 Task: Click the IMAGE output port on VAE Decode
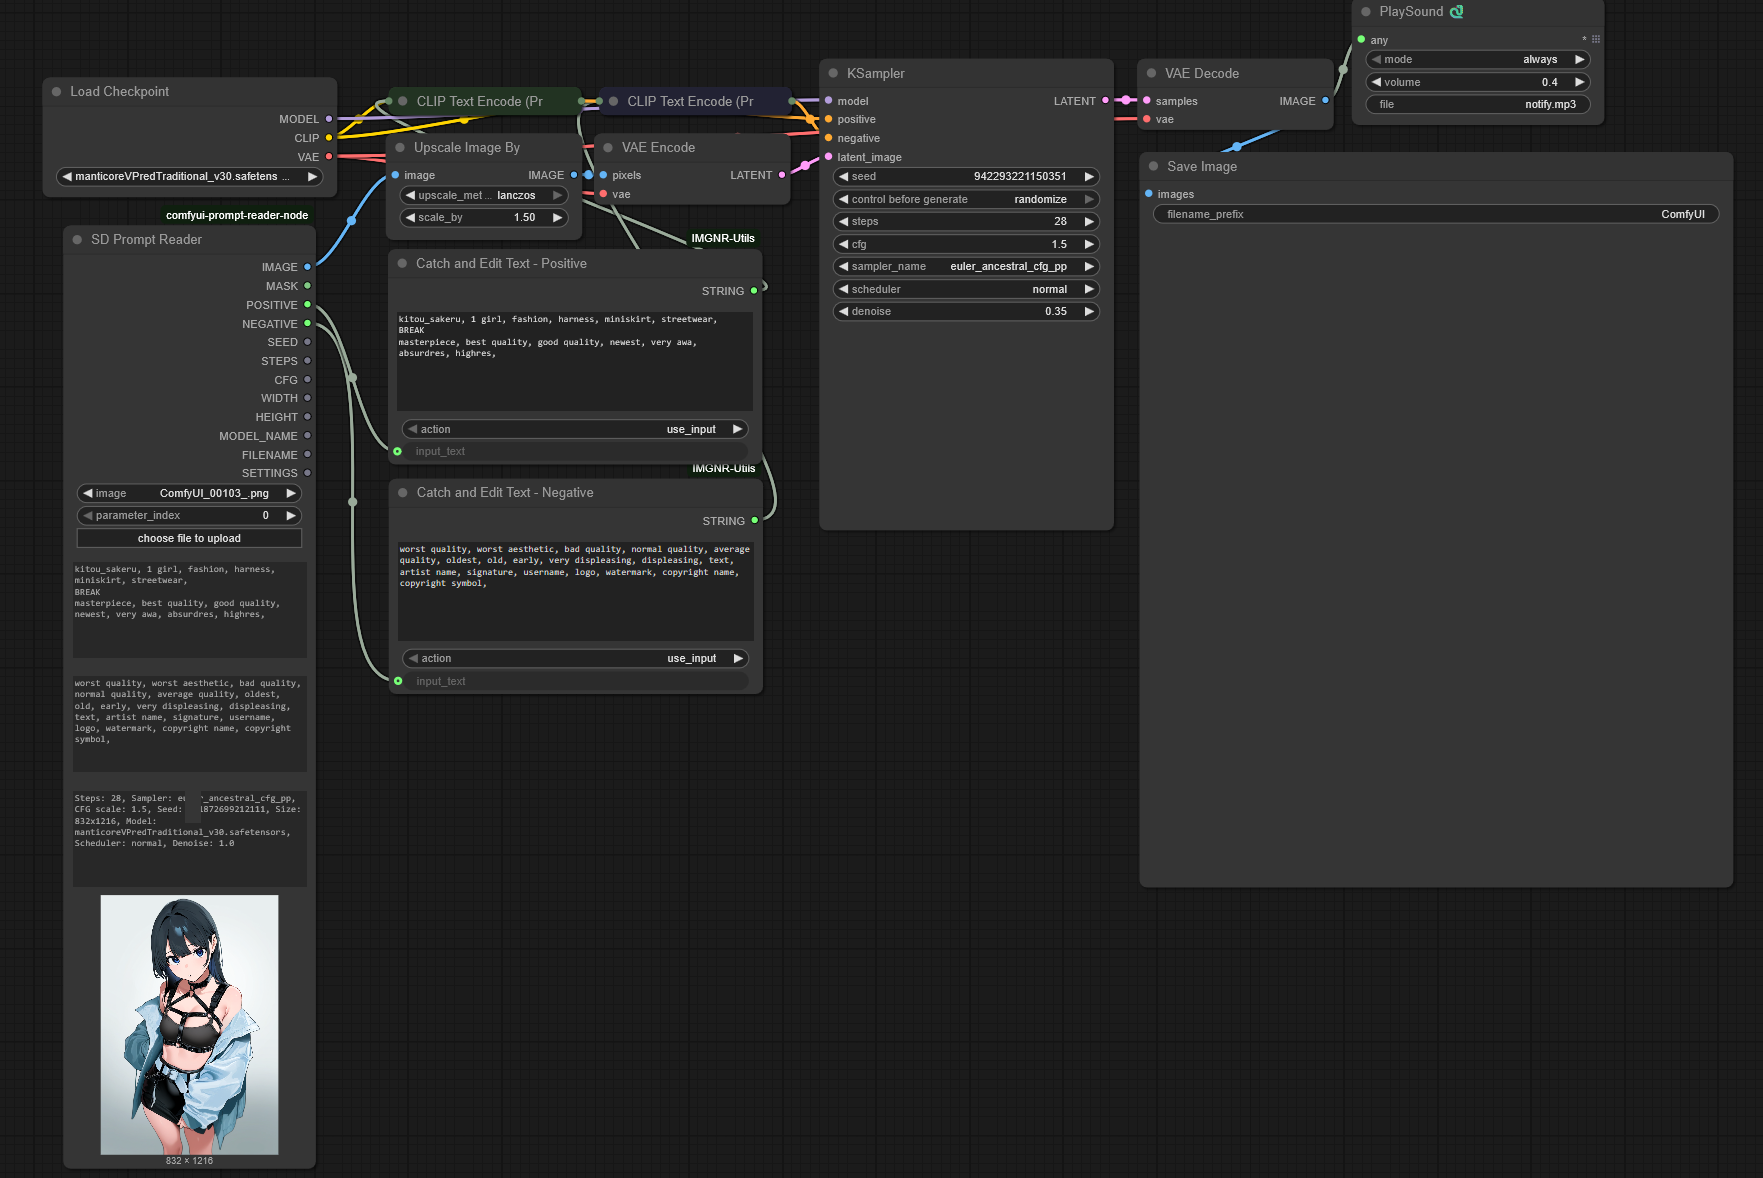coord(1325,100)
